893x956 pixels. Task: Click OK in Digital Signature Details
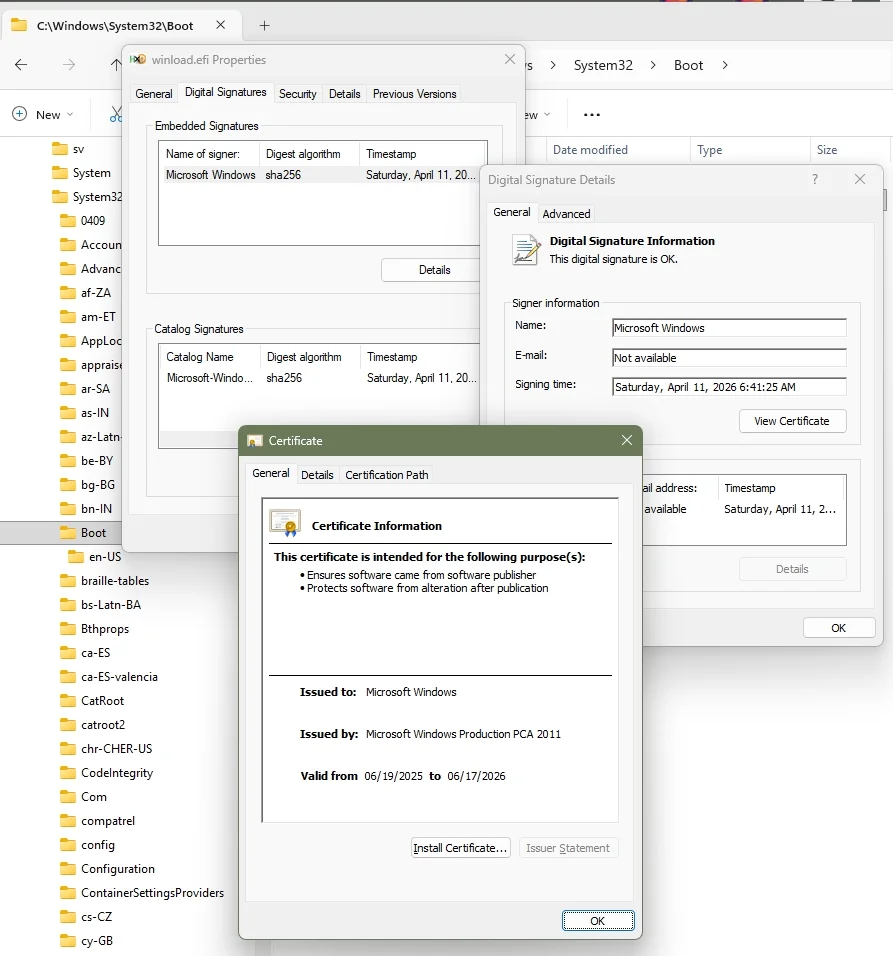pyautogui.click(x=839, y=628)
